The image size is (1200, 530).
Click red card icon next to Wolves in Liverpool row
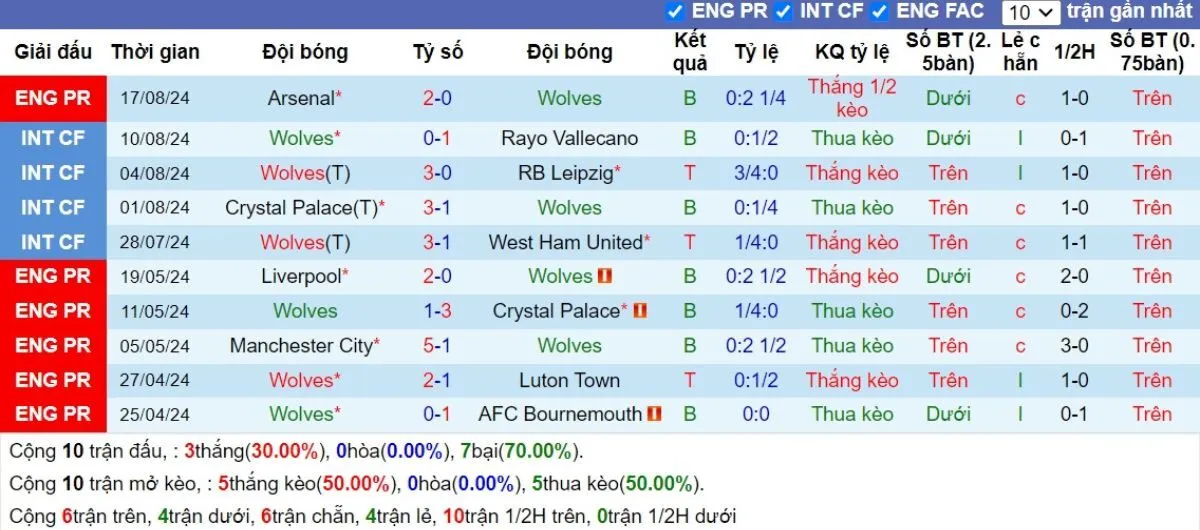pyautogui.click(x=604, y=277)
